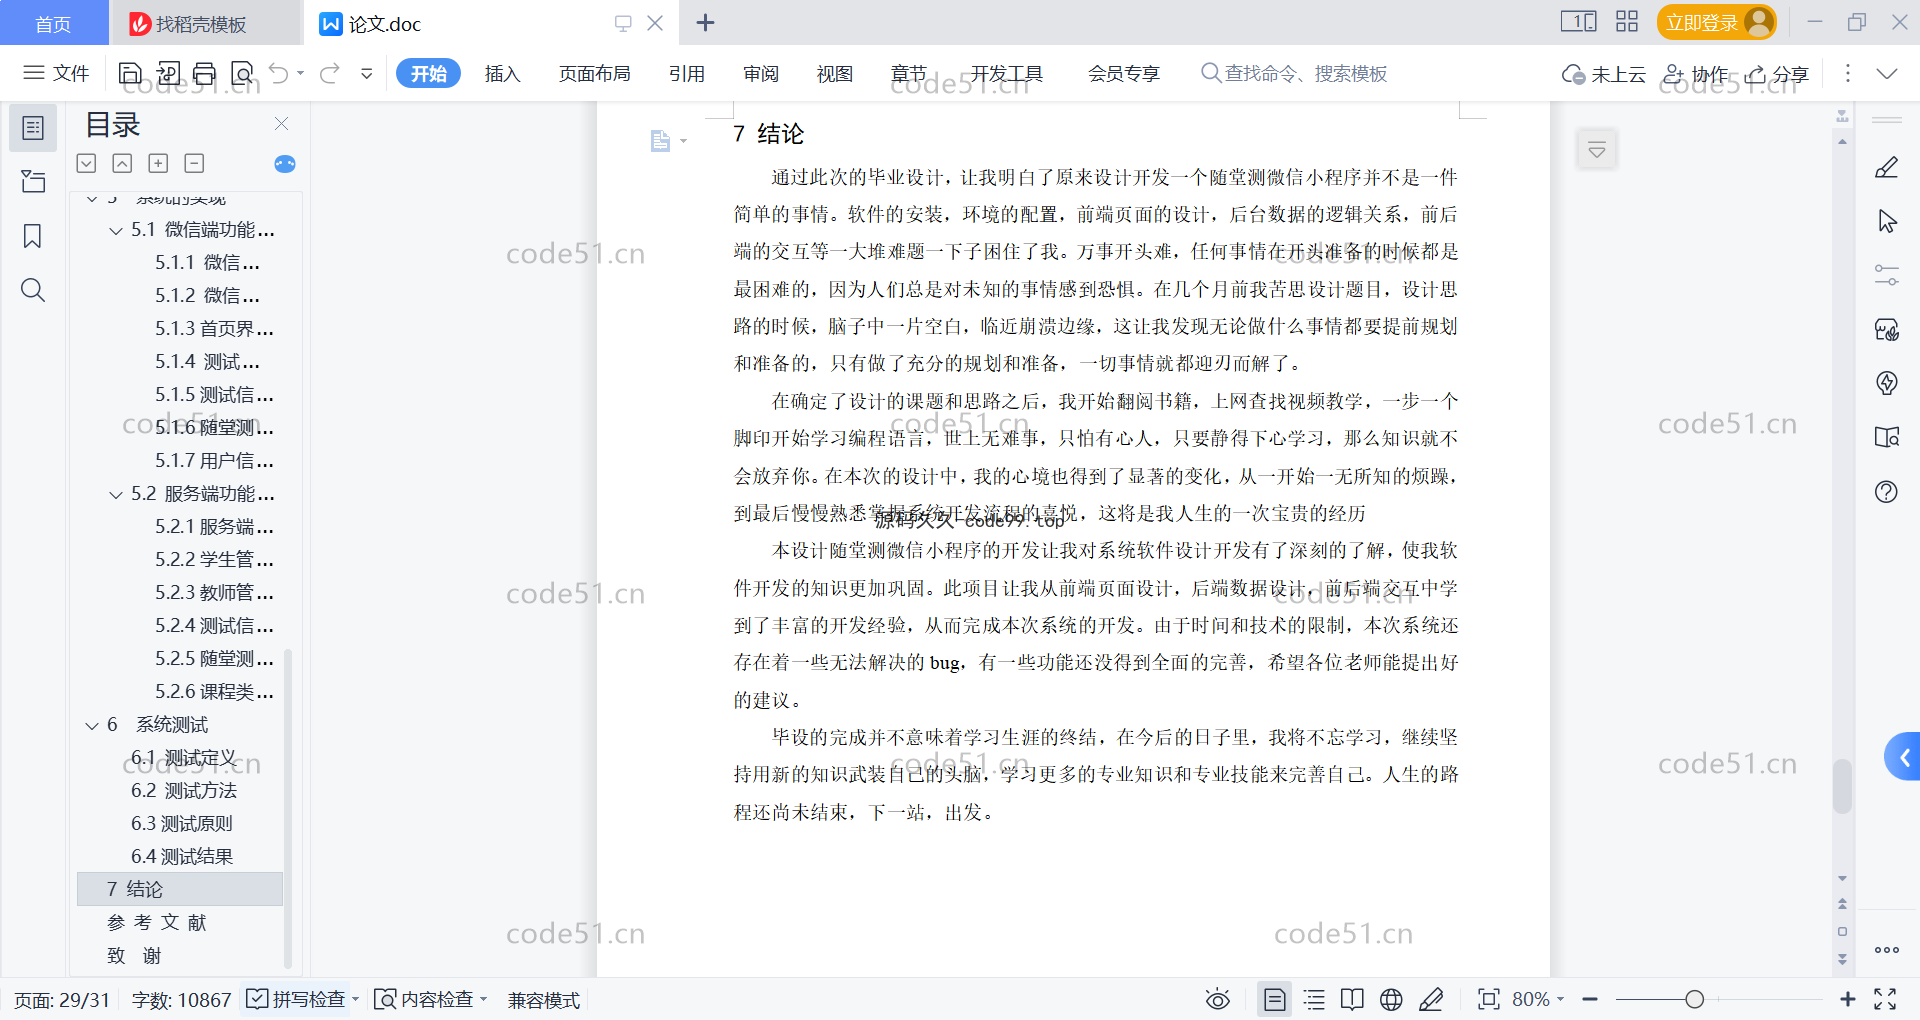Click the remove heading minus icon
Viewport: 1920px width, 1020px height.
pos(195,163)
